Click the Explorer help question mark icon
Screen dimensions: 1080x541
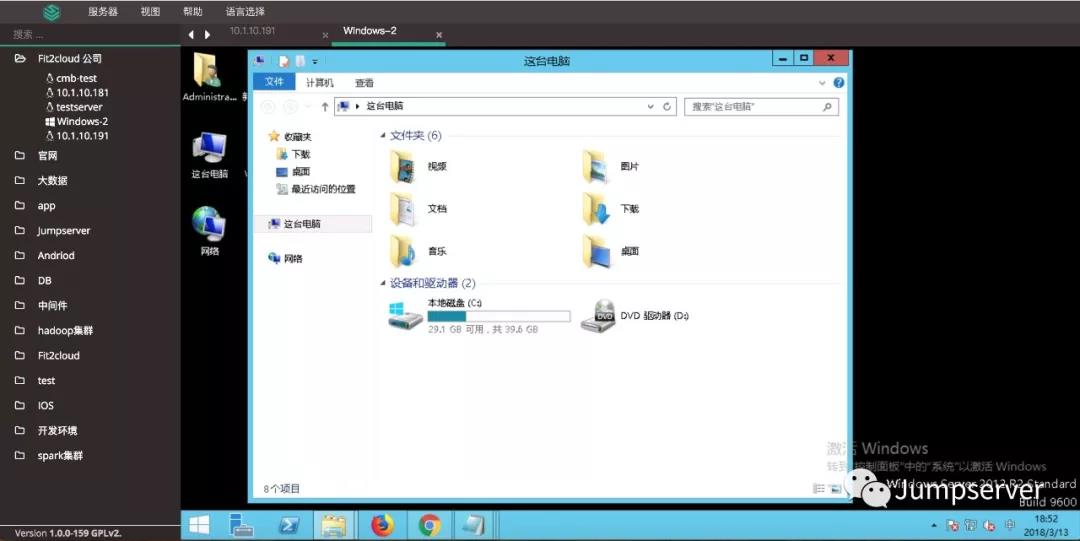[x=839, y=83]
